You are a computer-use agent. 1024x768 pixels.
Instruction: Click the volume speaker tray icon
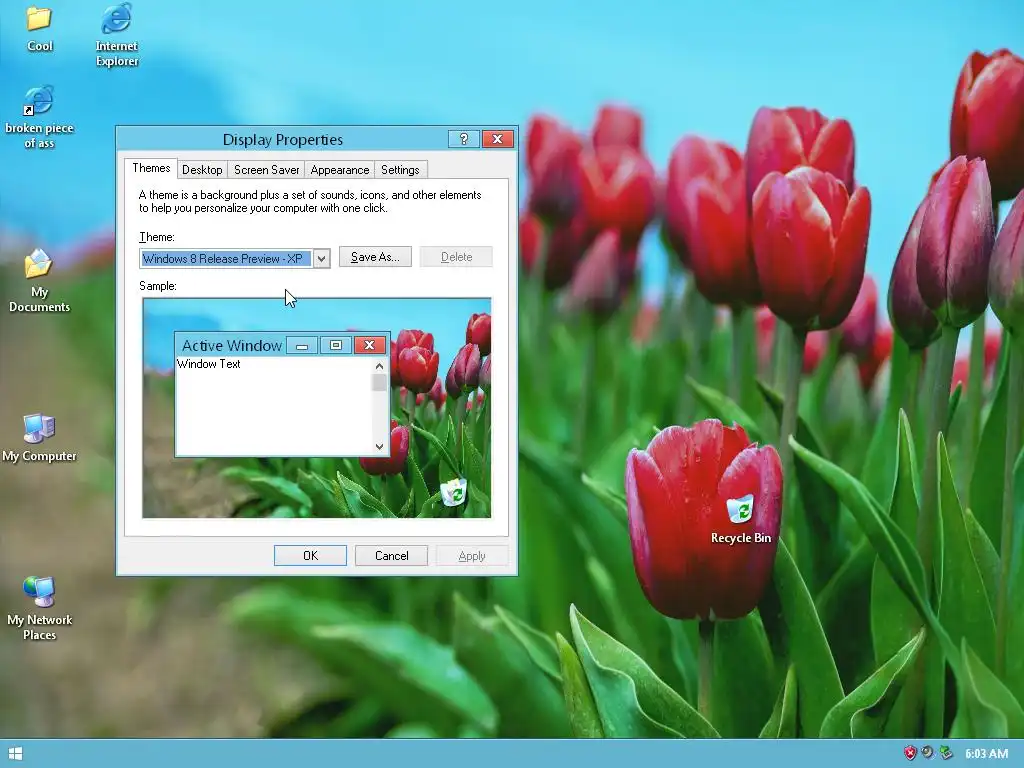click(x=927, y=753)
